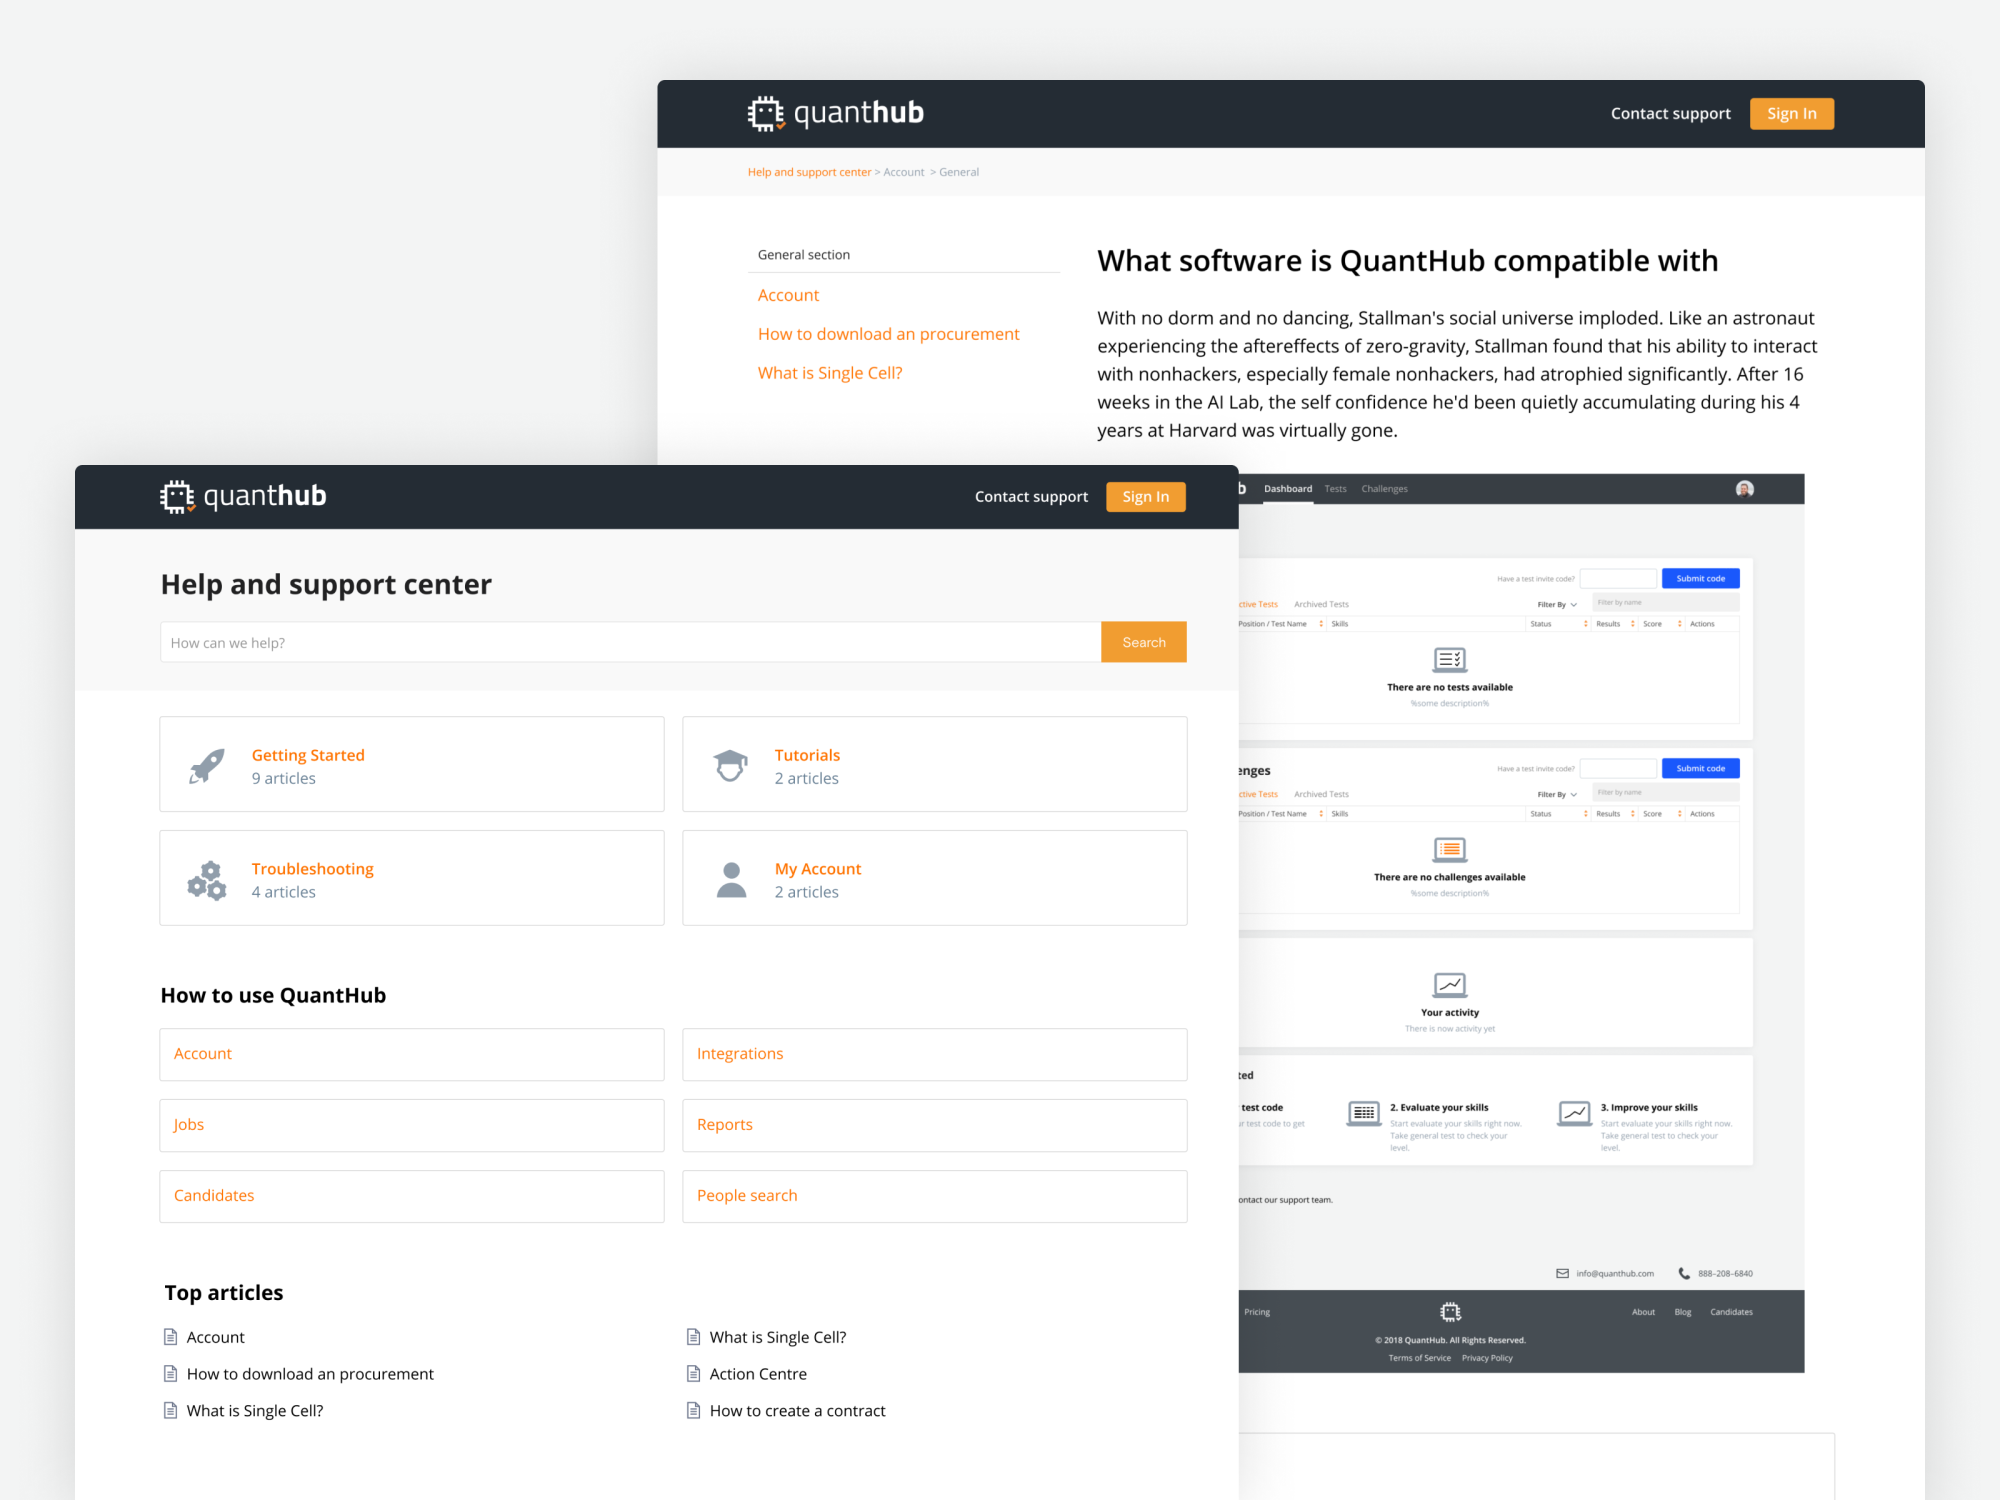Click the Privacy Policy link
The image size is (2000, 1500).
tap(1487, 1358)
